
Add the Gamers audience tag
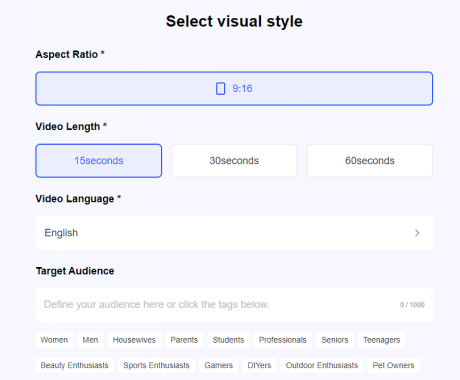tap(219, 365)
